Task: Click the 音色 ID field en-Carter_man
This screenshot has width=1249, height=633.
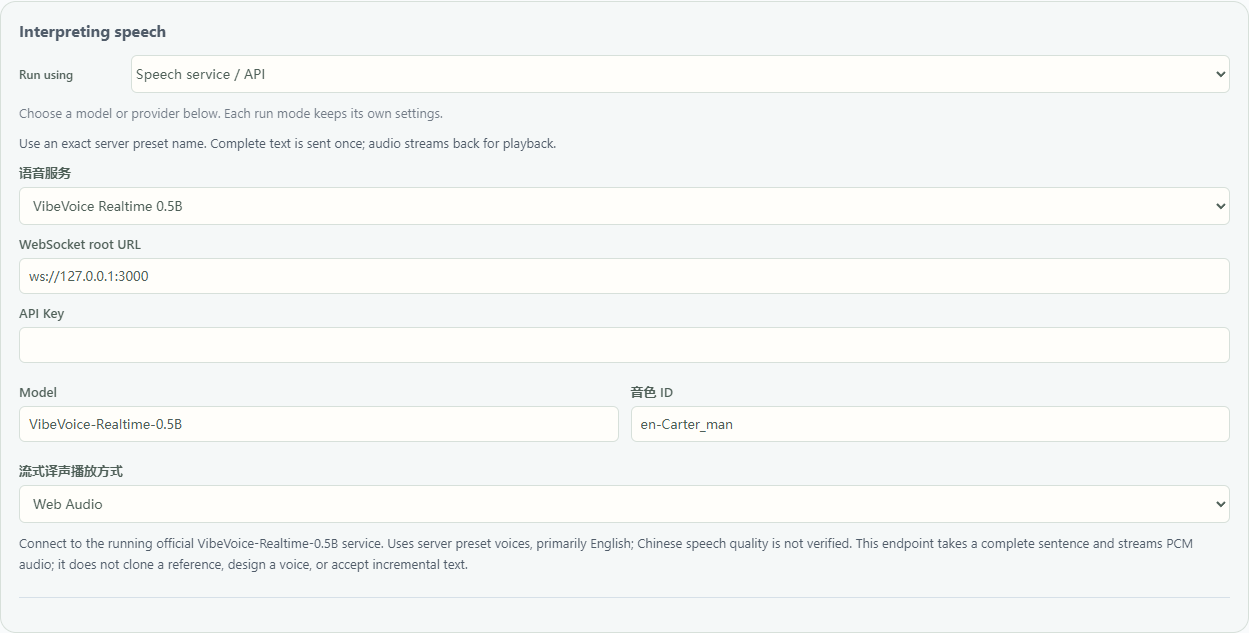Action: (930, 424)
